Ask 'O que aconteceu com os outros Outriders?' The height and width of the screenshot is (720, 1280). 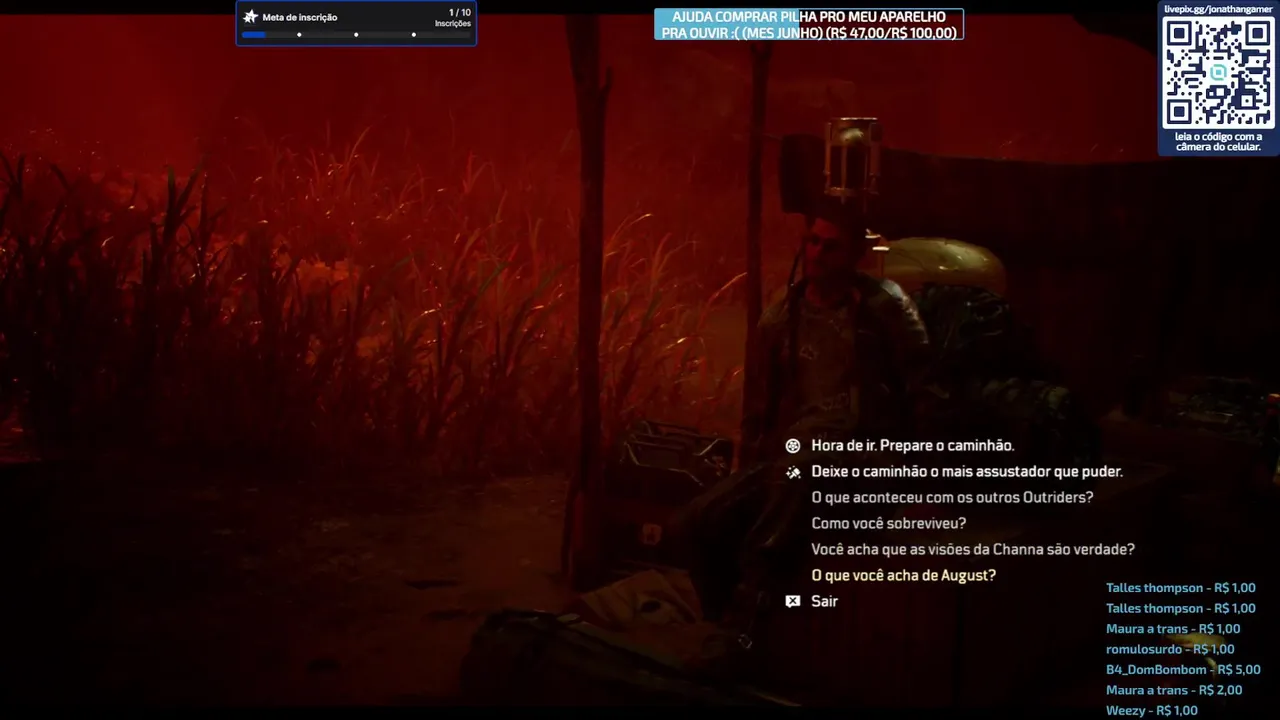pos(952,498)
